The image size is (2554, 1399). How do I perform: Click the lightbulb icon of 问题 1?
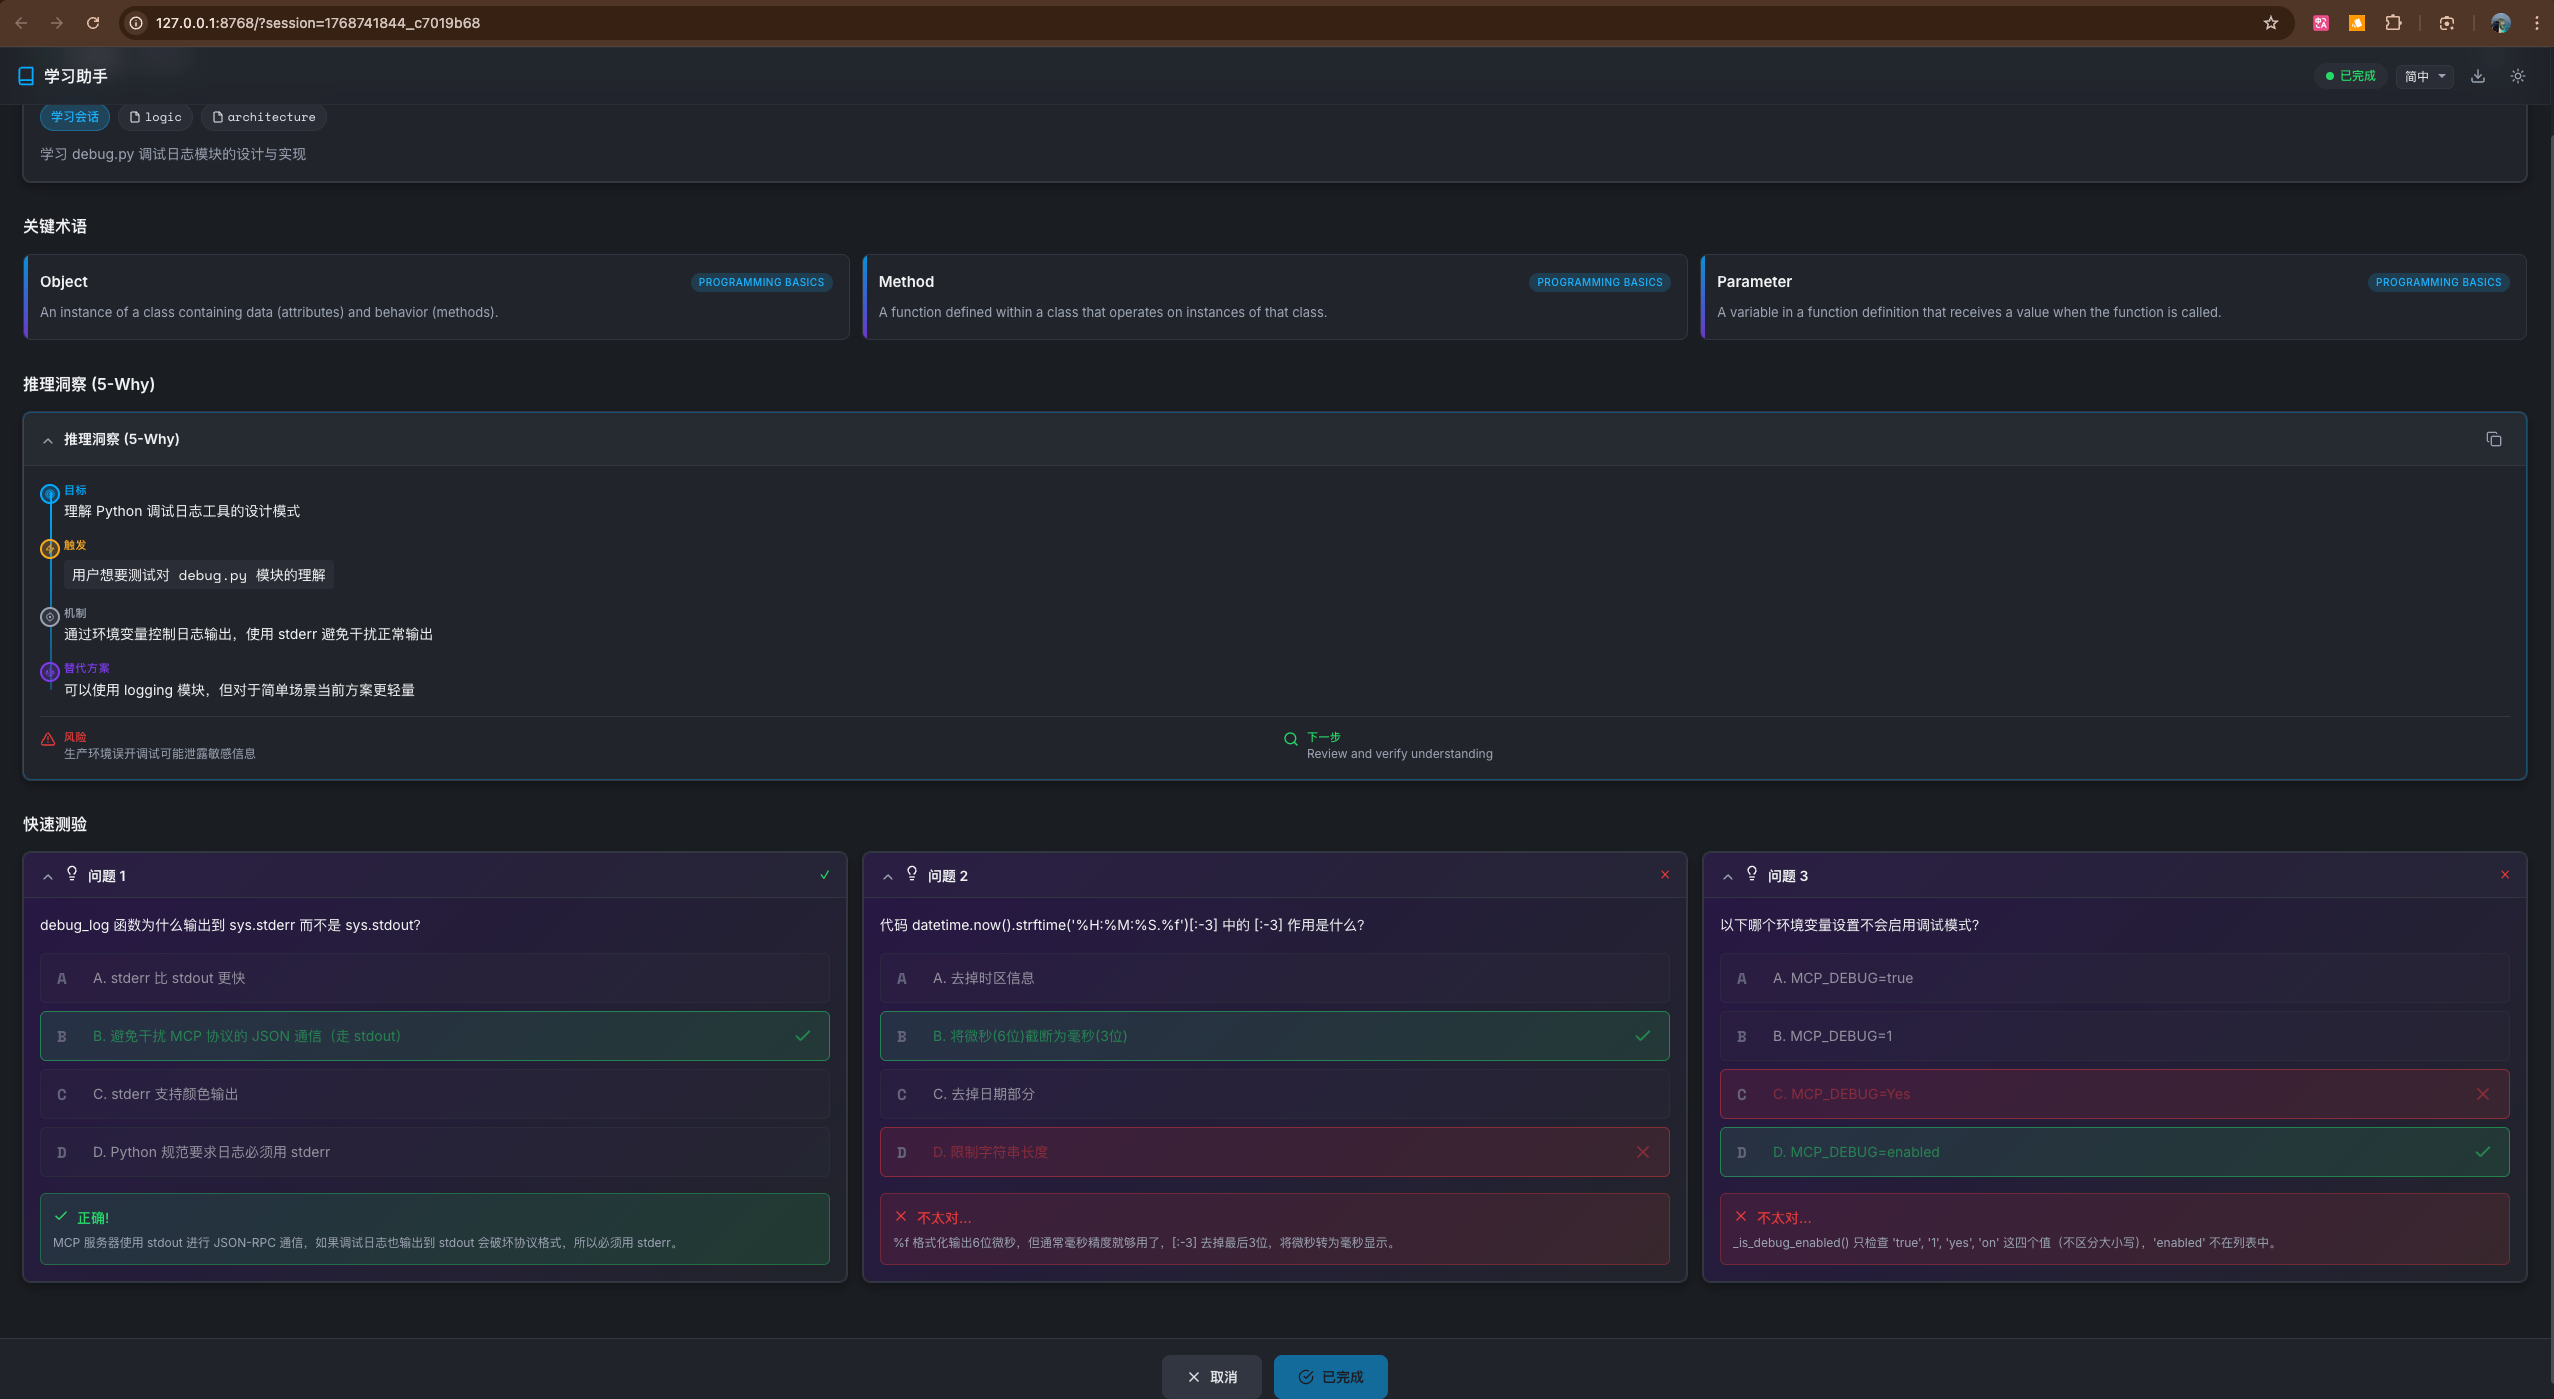tap(72, 874)
